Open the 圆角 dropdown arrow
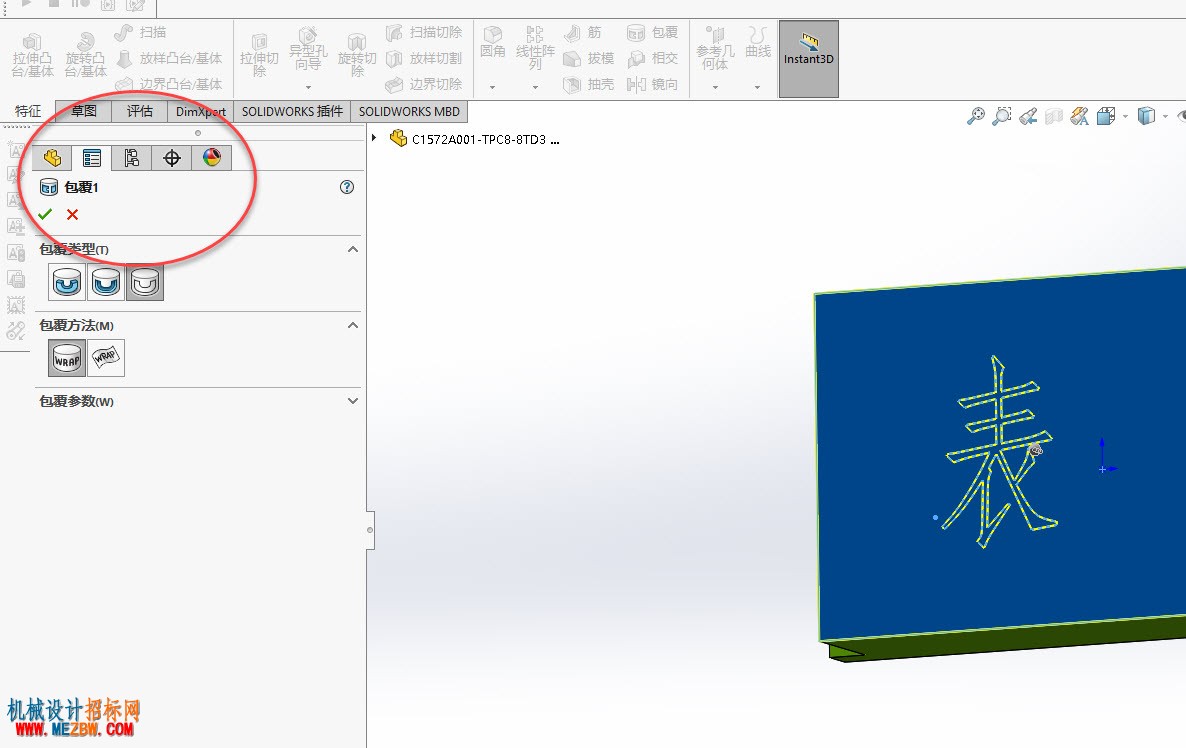Viewport: 1186px width, 748px height. pyautogui.click(x=492, y=88)
